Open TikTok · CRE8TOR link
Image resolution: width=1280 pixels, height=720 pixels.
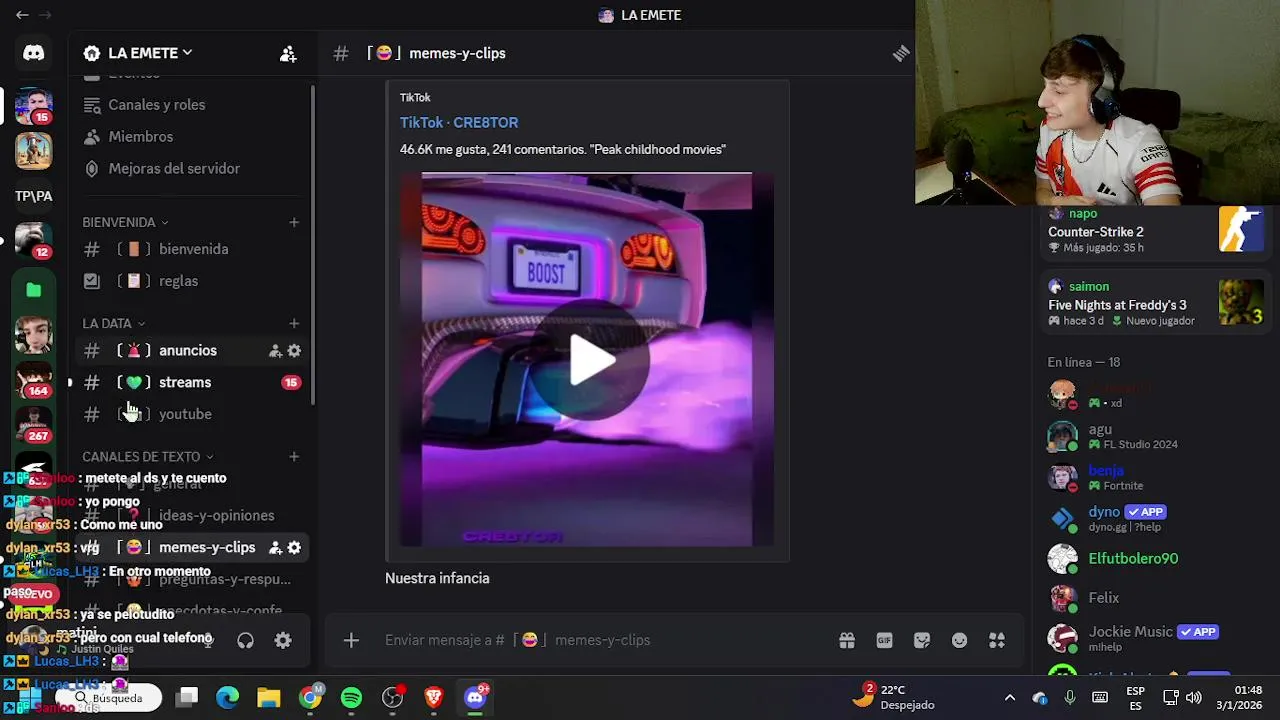[x=459, y=122]
